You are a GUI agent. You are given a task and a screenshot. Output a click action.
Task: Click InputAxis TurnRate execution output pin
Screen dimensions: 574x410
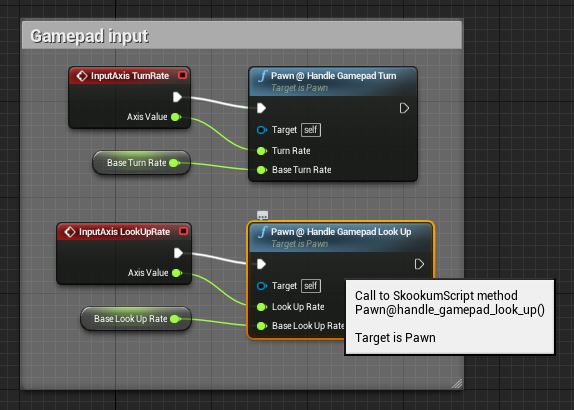coord(177,97)
